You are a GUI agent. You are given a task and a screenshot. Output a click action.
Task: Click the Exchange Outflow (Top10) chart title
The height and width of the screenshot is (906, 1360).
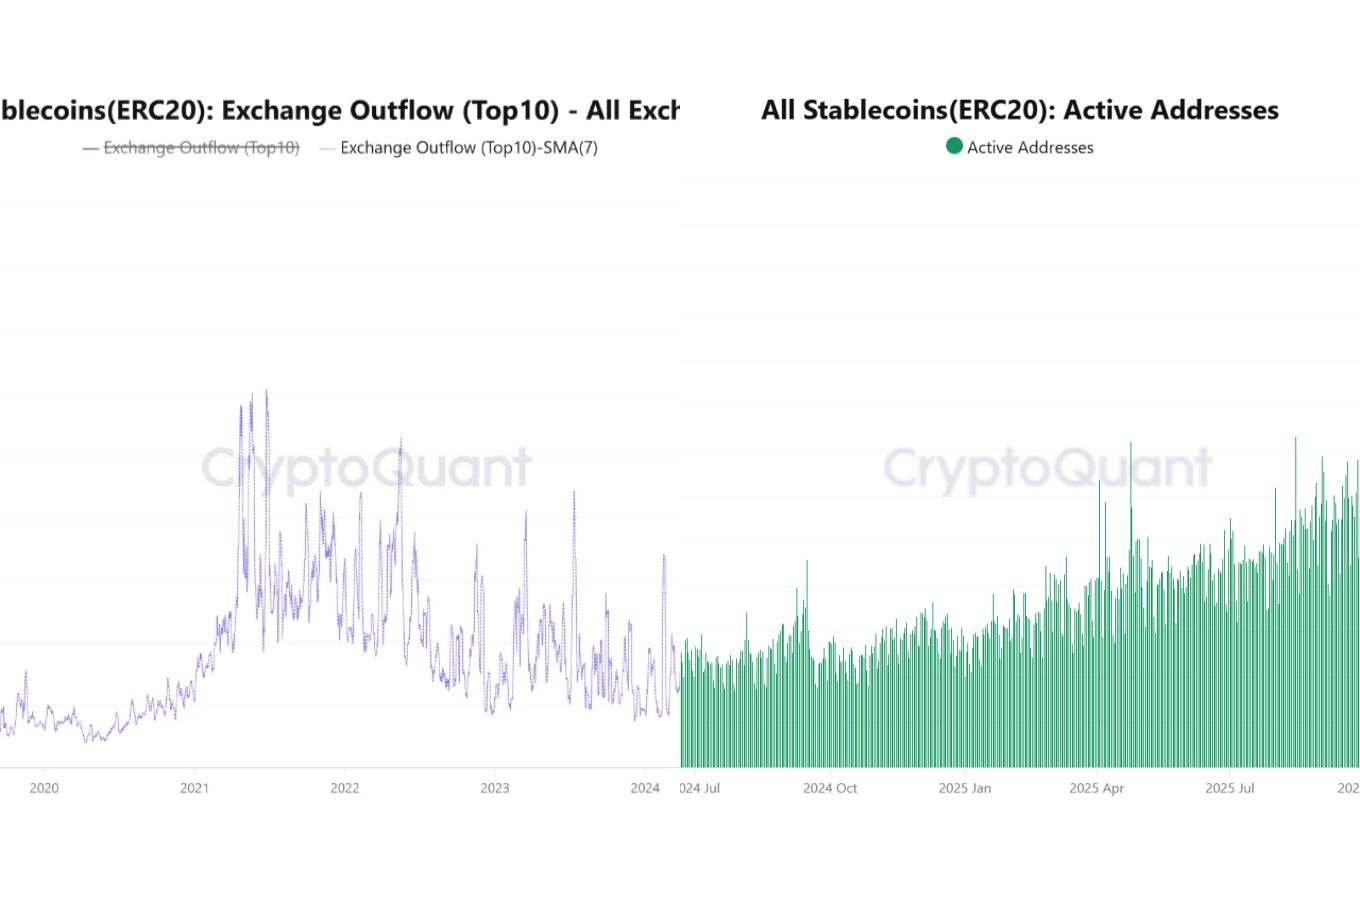point(338,110)
